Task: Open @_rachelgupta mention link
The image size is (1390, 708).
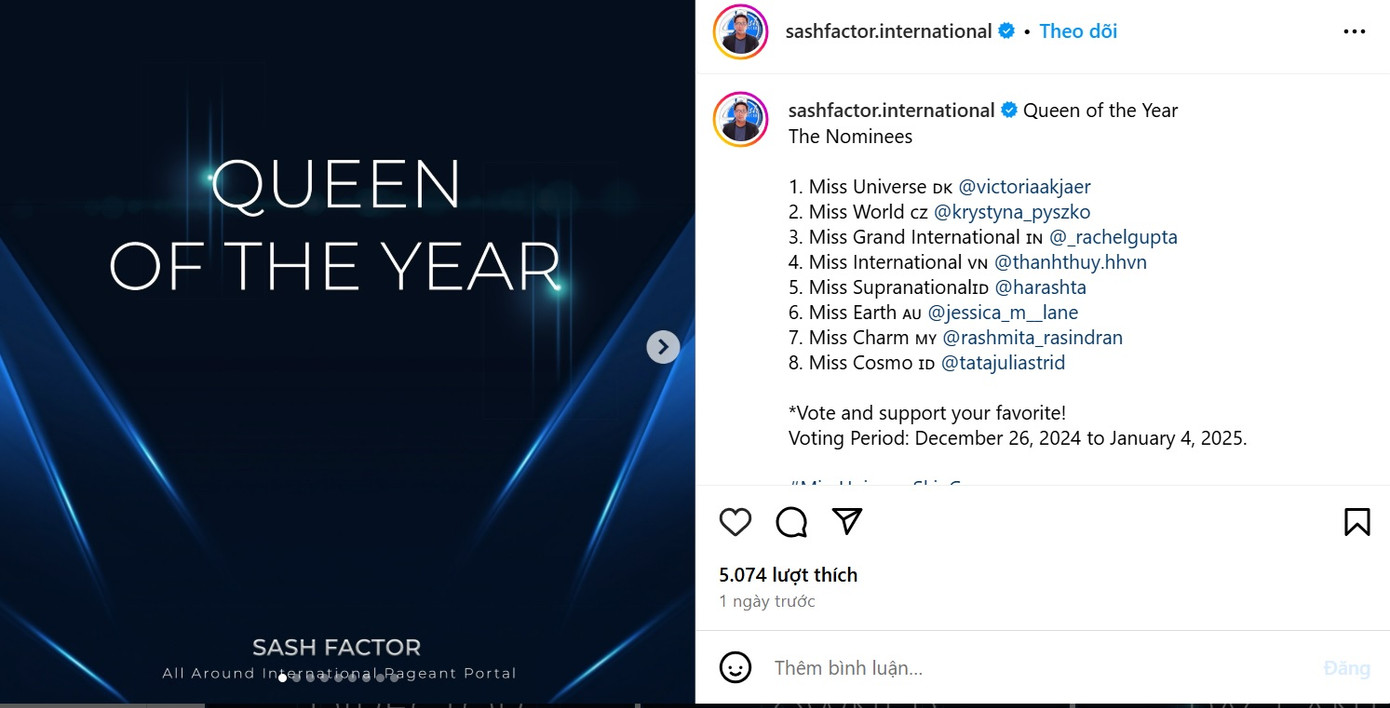Action: [x=1114, y=237]
